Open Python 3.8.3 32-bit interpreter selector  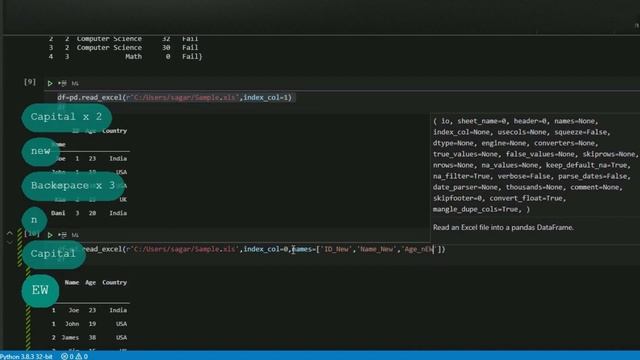click(x=27, y=356)
